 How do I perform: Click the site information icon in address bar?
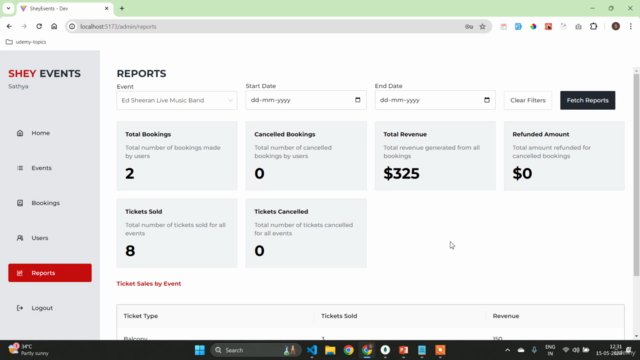pyautogui.click(x=72, y=27)
